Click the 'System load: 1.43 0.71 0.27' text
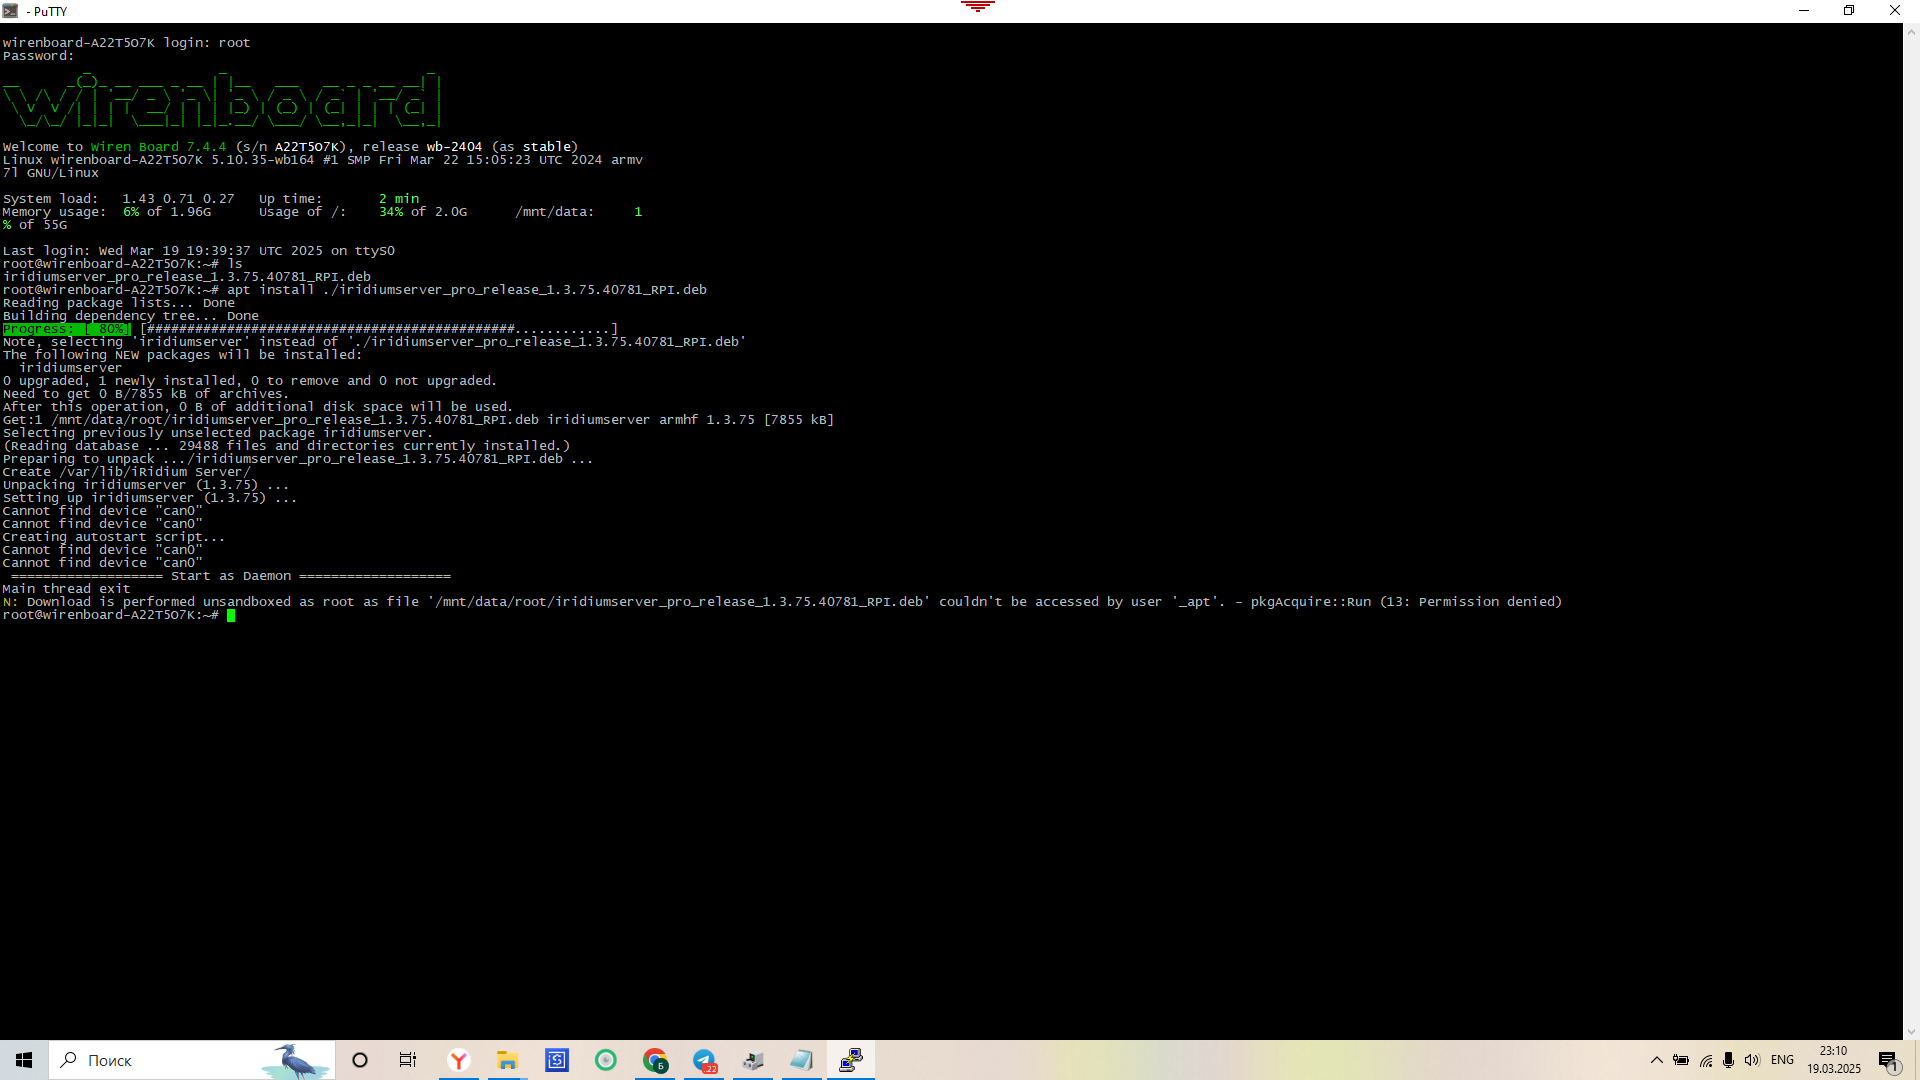 [x=118, y=199]
